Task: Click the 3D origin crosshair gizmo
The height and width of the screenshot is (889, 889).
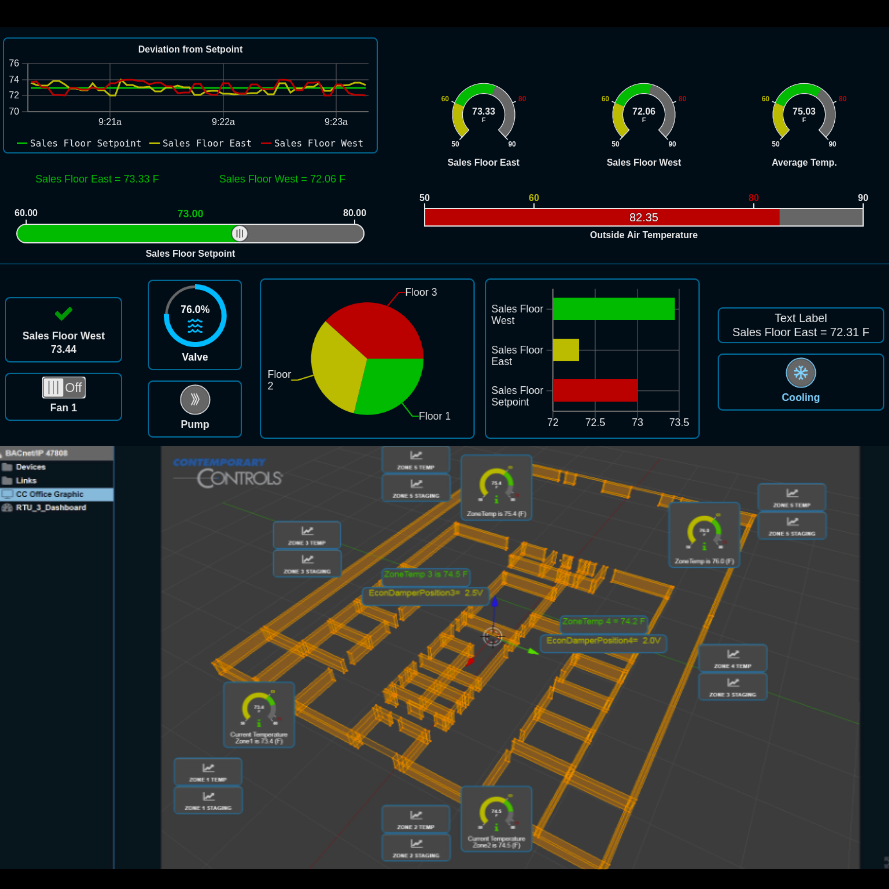Action: [492, 637]
